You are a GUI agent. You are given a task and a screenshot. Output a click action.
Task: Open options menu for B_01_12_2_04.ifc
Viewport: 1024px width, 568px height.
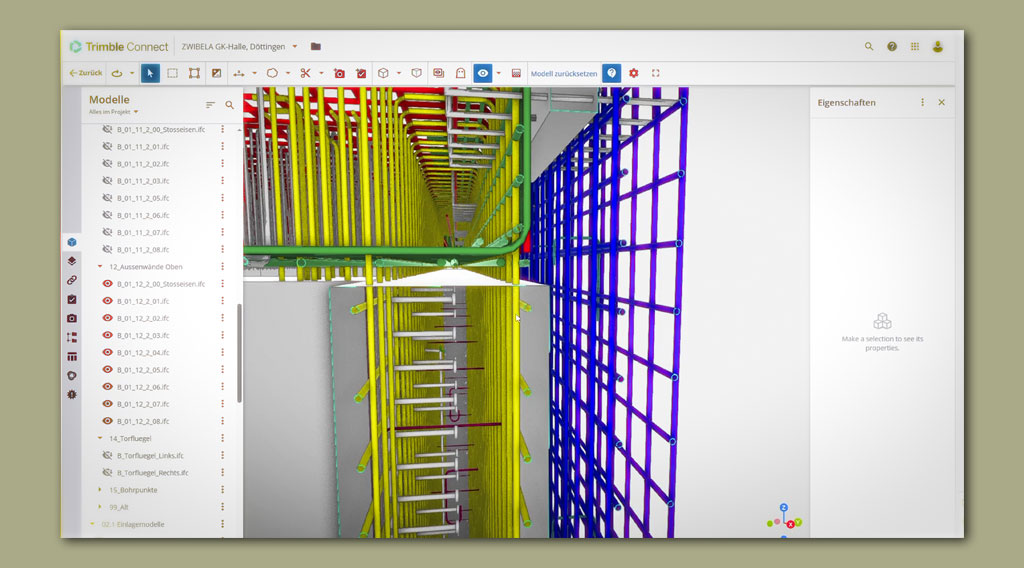(x=222, y=352)
